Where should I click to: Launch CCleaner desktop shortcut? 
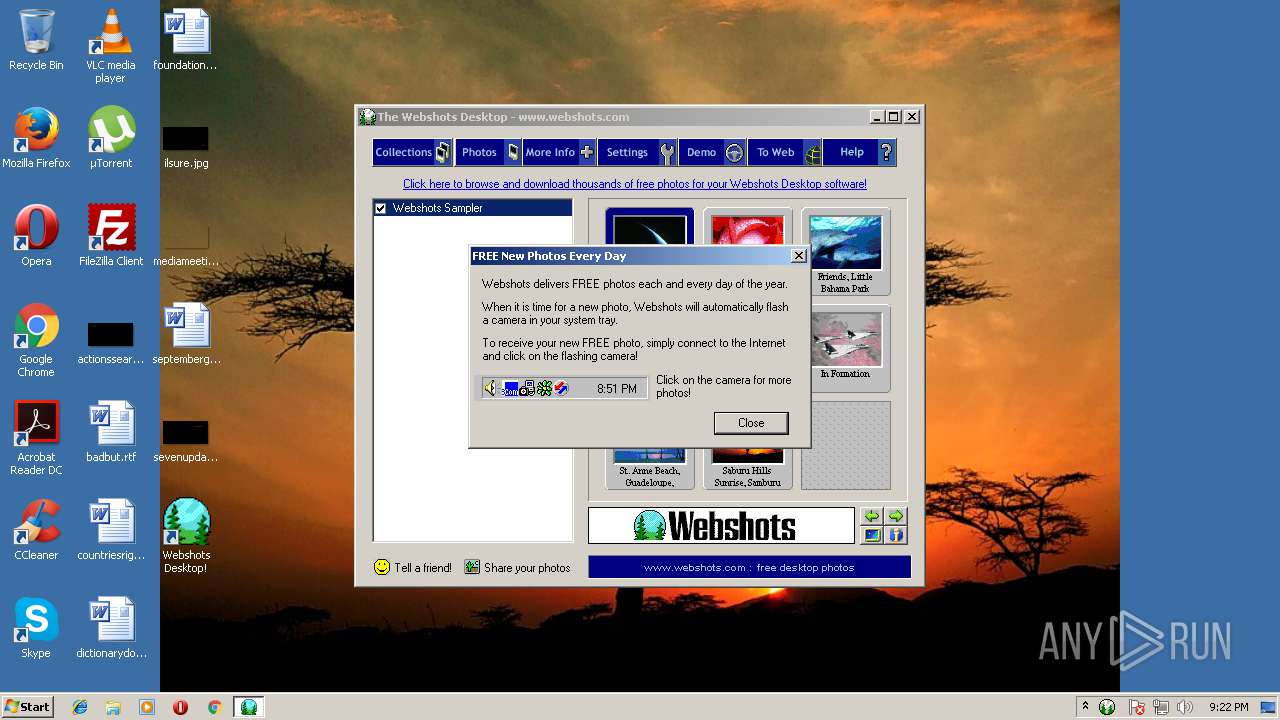coord(36,530)
